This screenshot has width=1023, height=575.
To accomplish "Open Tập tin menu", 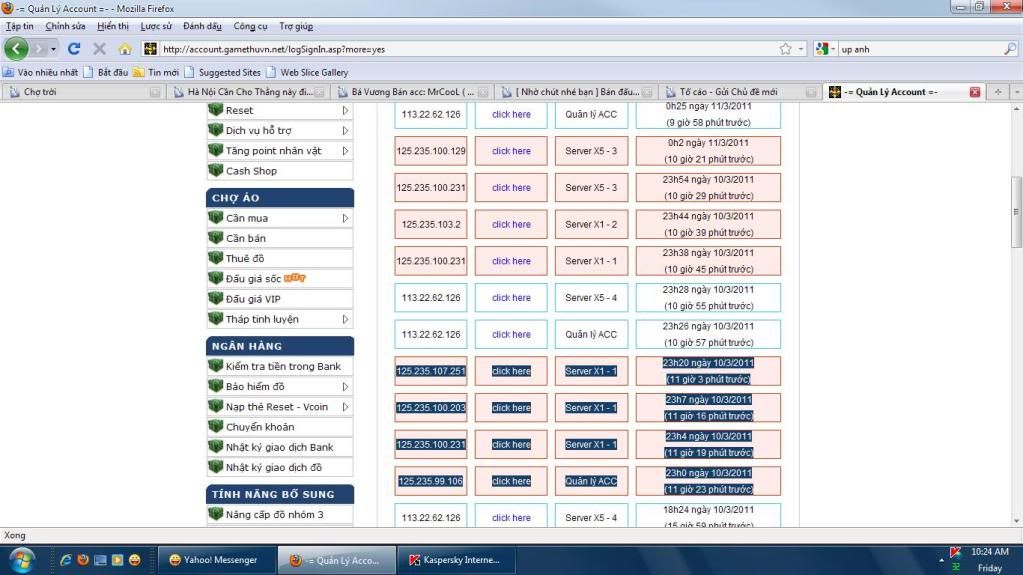I will click(20, 26).
